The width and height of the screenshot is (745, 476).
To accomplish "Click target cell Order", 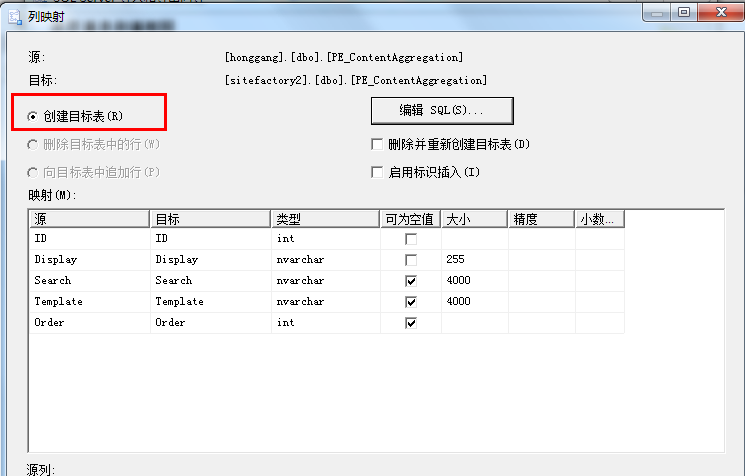I will pos(210,323).
